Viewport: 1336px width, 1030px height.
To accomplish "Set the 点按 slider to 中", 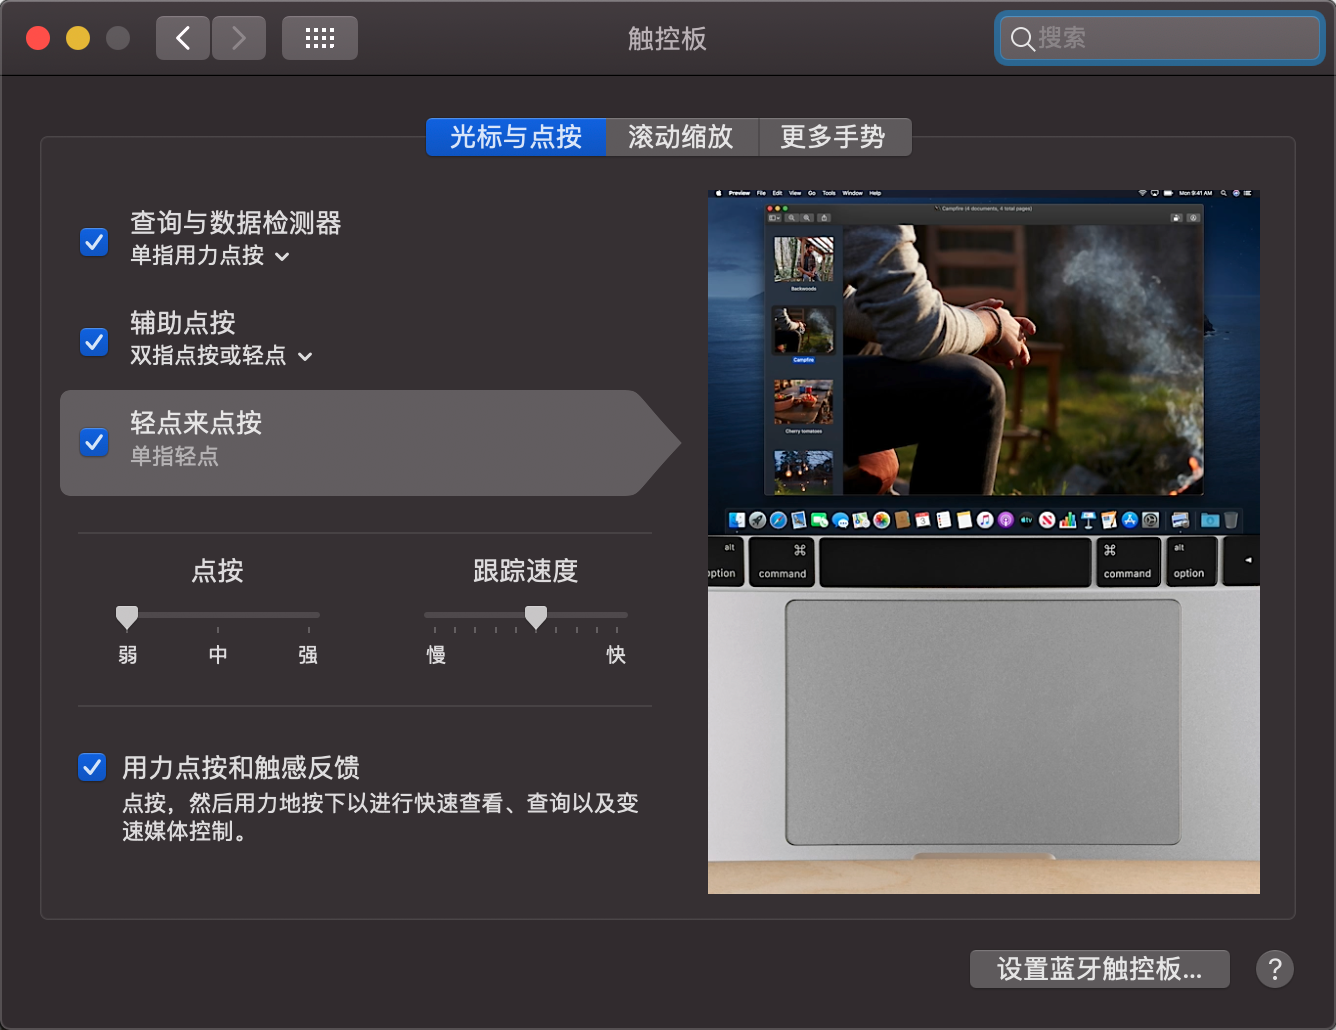I will click(x=218, y=615).
